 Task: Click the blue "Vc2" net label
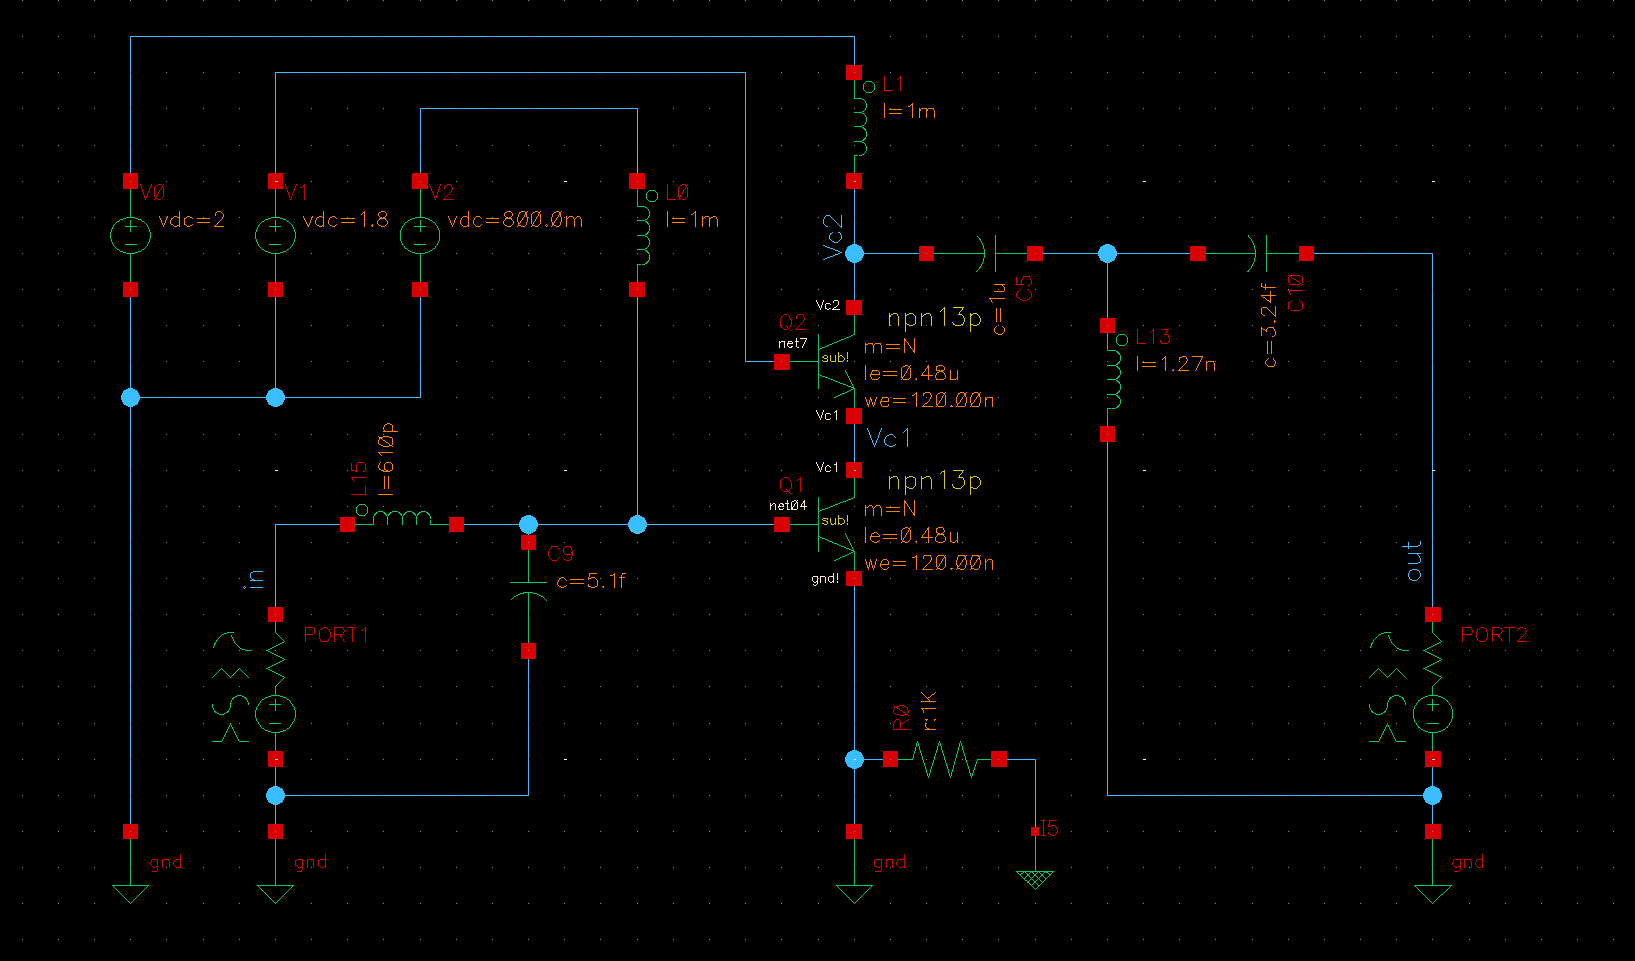833,237
